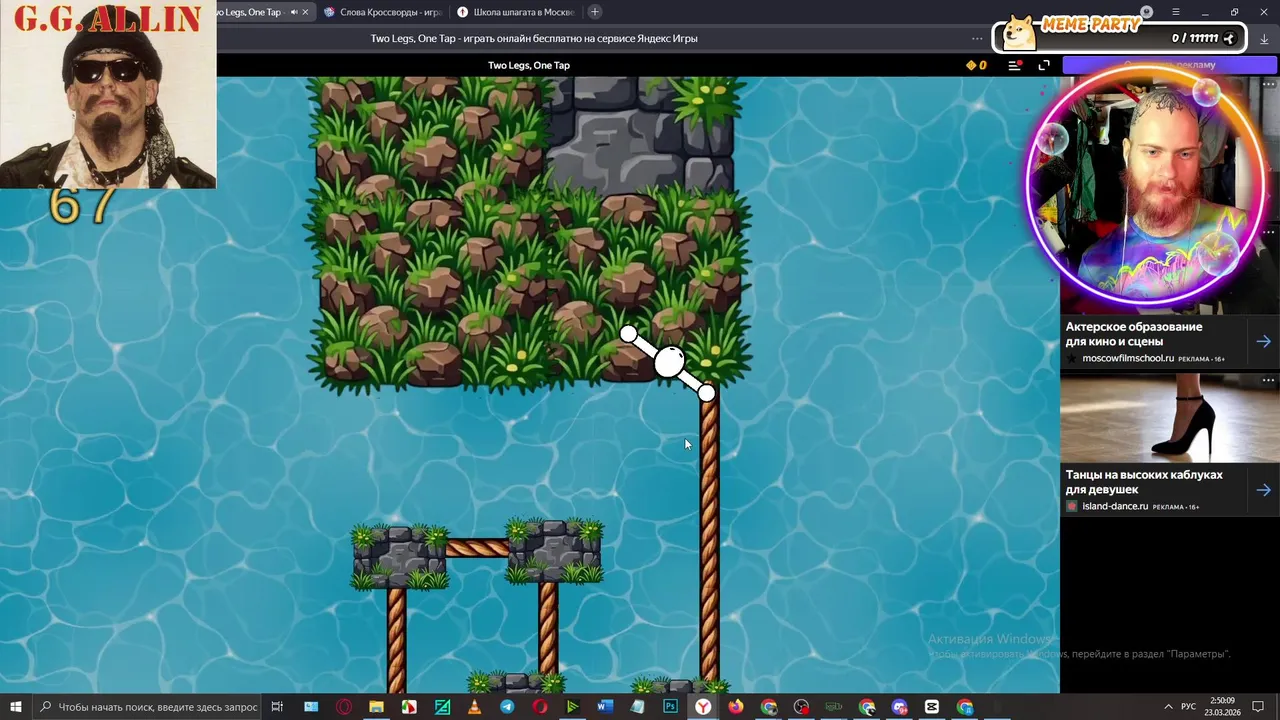Switch to the Yandex Browser taskbar icon

pyautogui.click(x=703, y=707)
